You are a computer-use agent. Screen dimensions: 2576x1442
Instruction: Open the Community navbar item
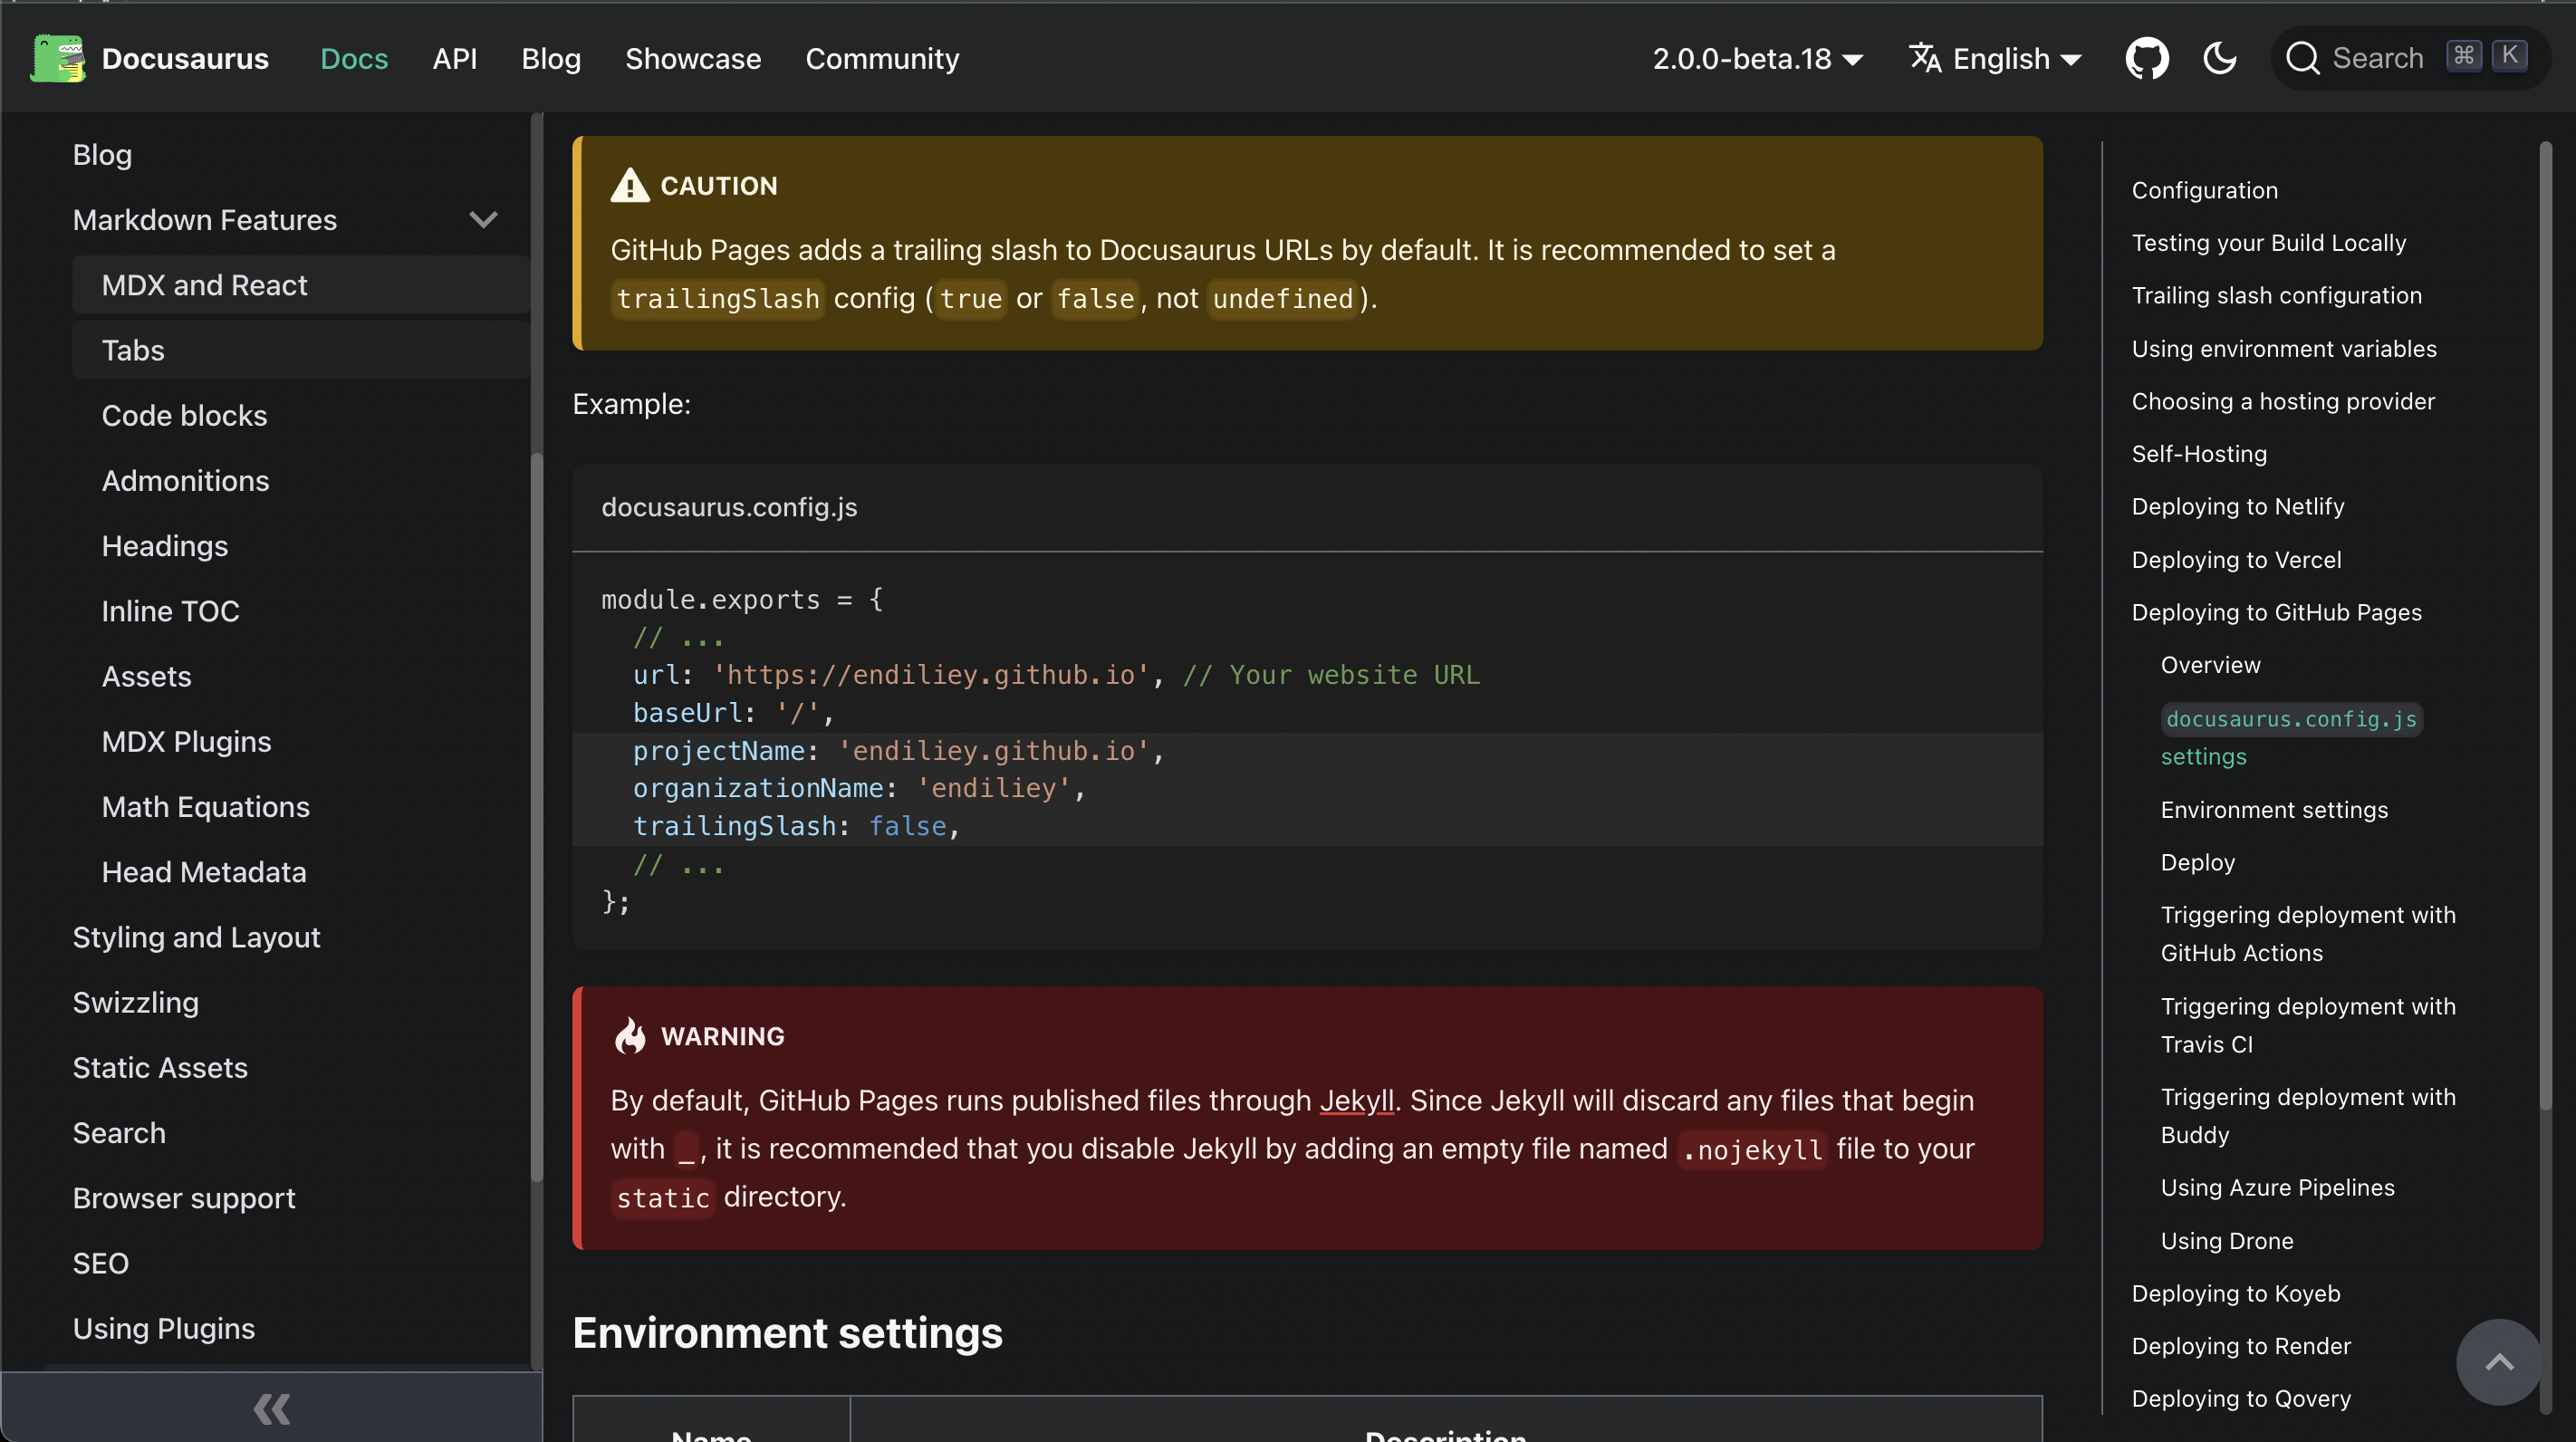(882, 59)
